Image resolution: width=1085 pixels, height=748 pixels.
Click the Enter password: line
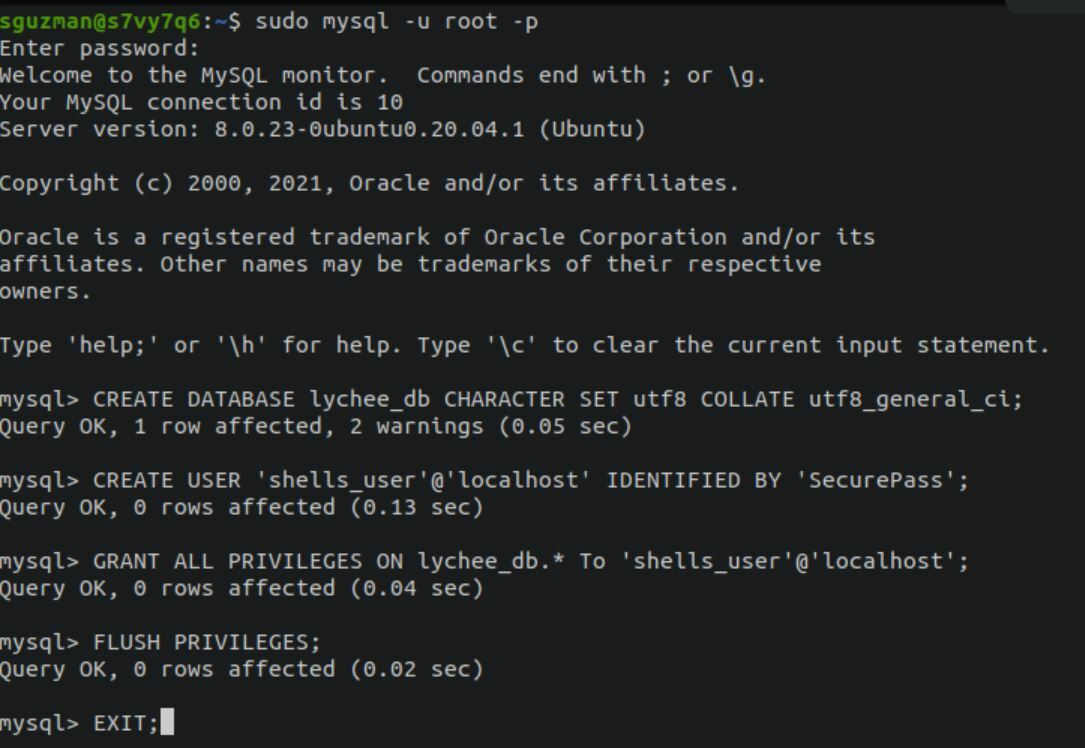[99, 48]
